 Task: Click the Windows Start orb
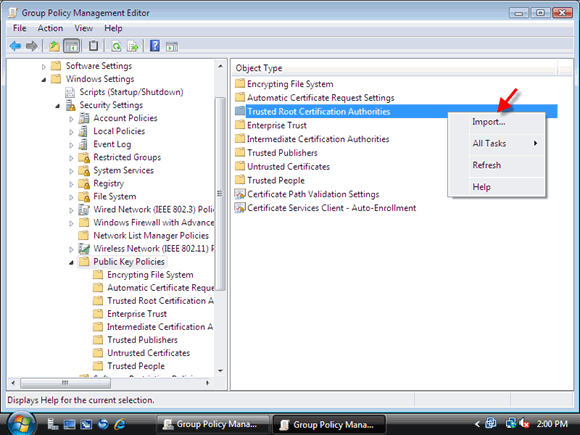pos(21,423)
